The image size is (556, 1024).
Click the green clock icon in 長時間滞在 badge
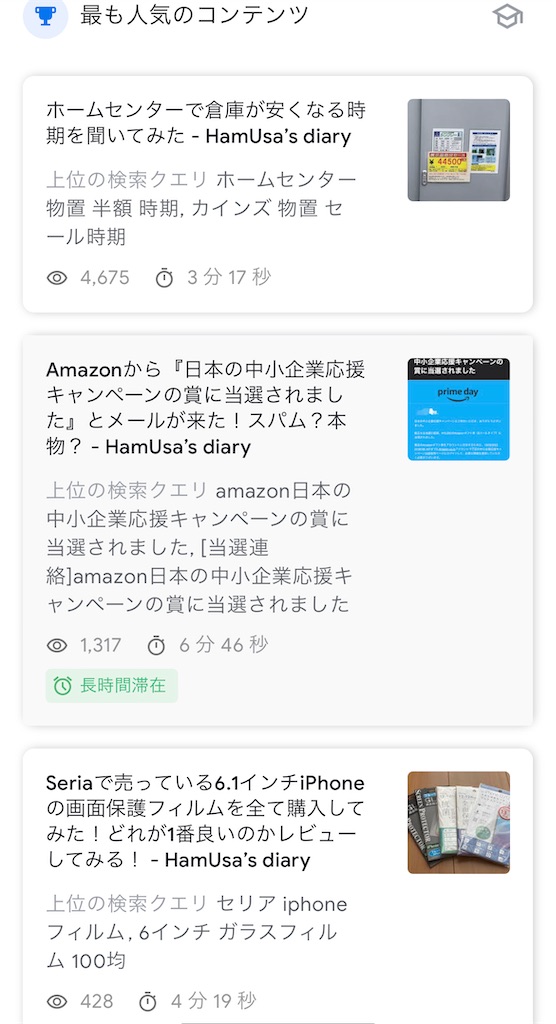[x=63, y=686]
